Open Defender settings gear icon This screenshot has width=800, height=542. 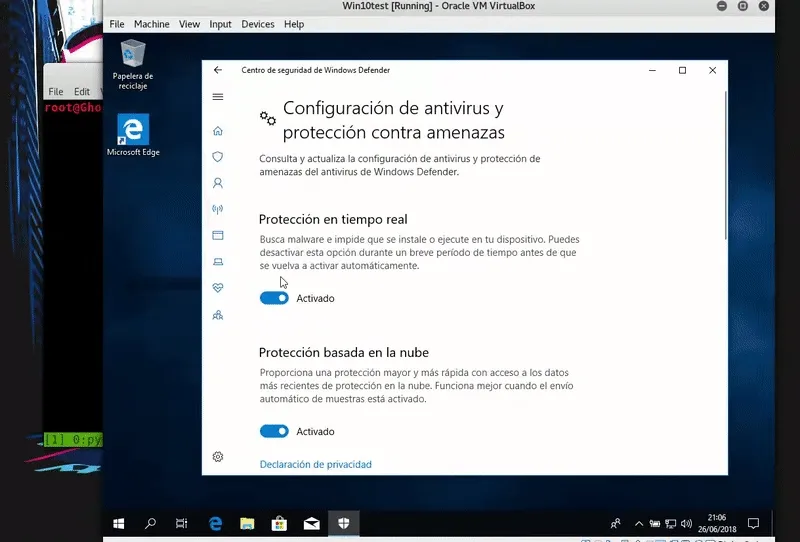(x=218, y=457)
